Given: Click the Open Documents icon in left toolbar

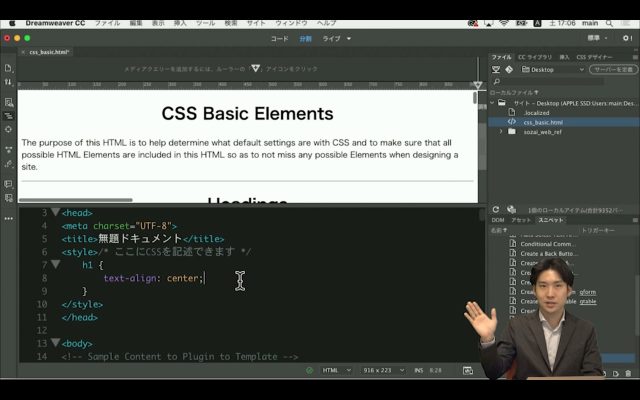Looking at the screenshot, I should (x=8, y=68).
